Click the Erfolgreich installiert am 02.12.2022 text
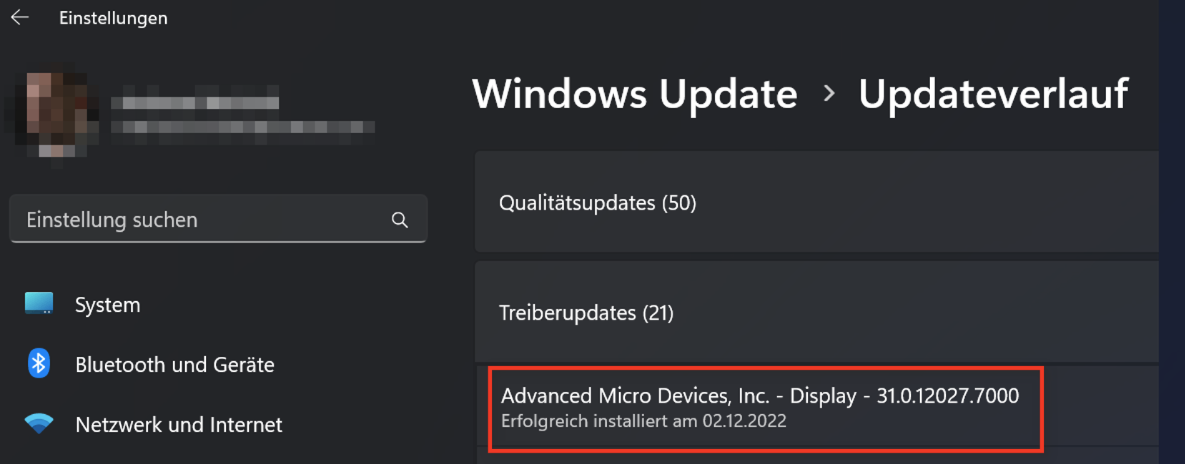Viewport: 1185px width, 464px height. tap(644, 421)
